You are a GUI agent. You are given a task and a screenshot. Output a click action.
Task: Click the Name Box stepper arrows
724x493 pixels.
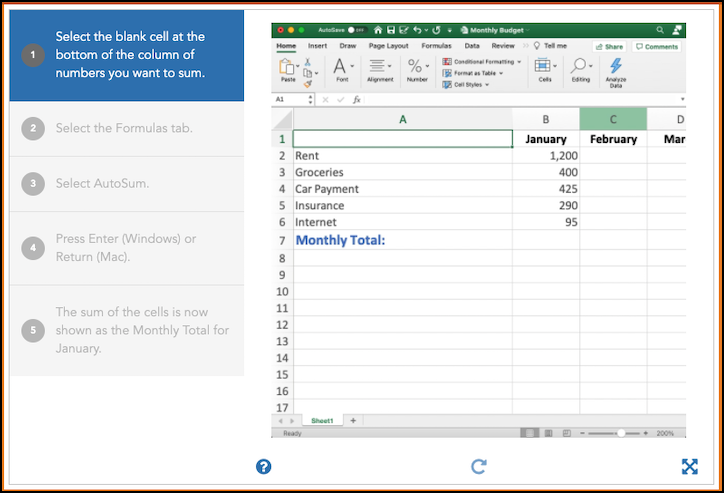310,99
